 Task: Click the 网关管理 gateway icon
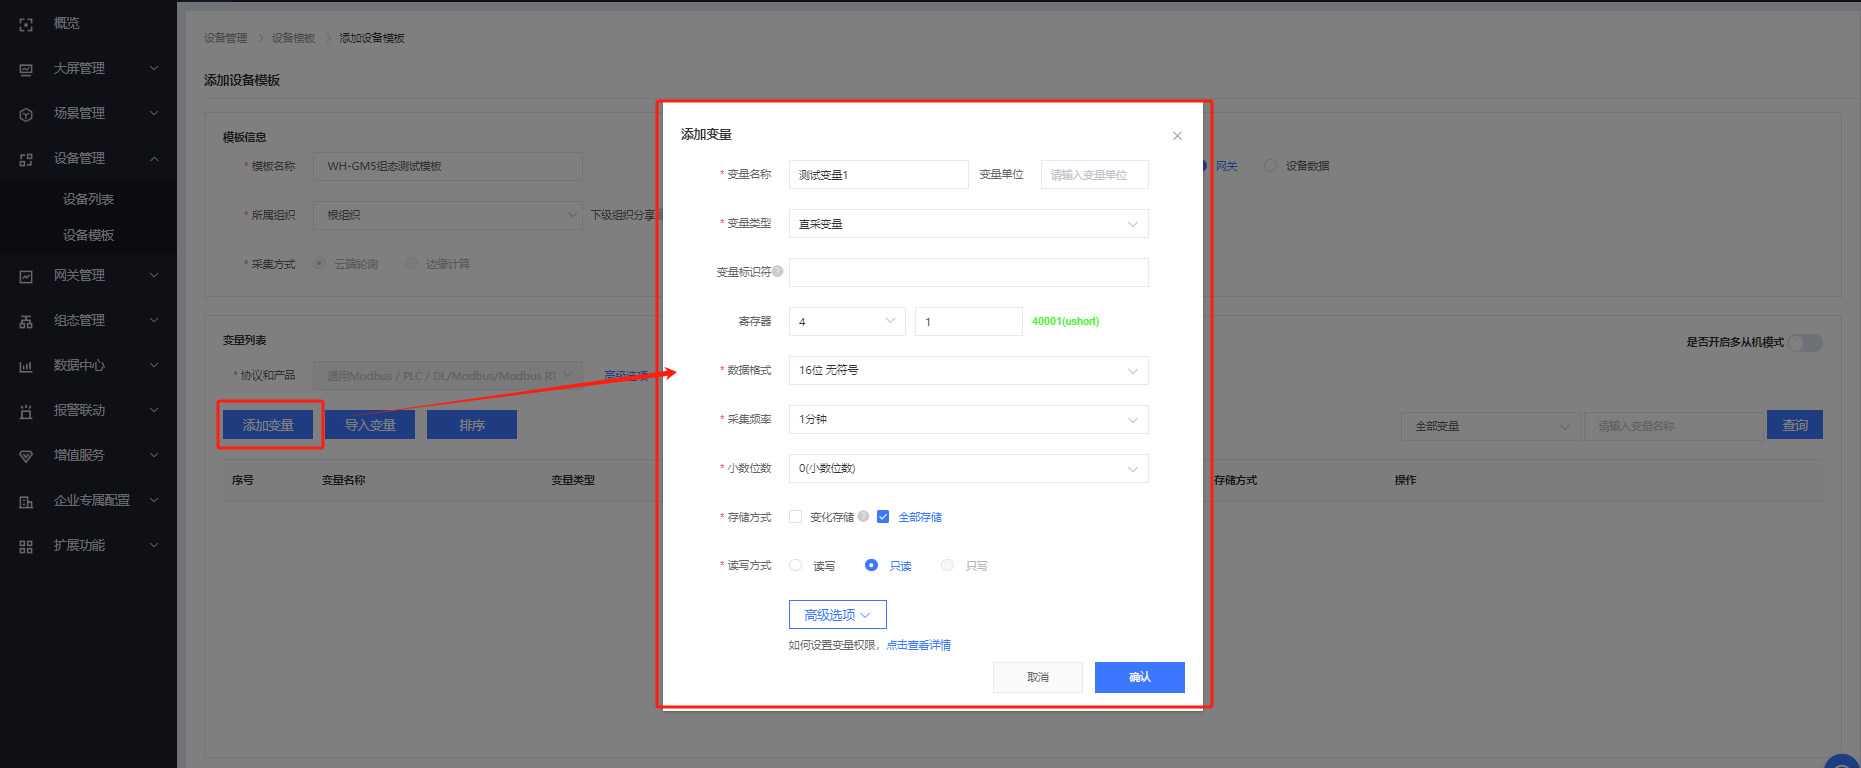pos(26,276)
